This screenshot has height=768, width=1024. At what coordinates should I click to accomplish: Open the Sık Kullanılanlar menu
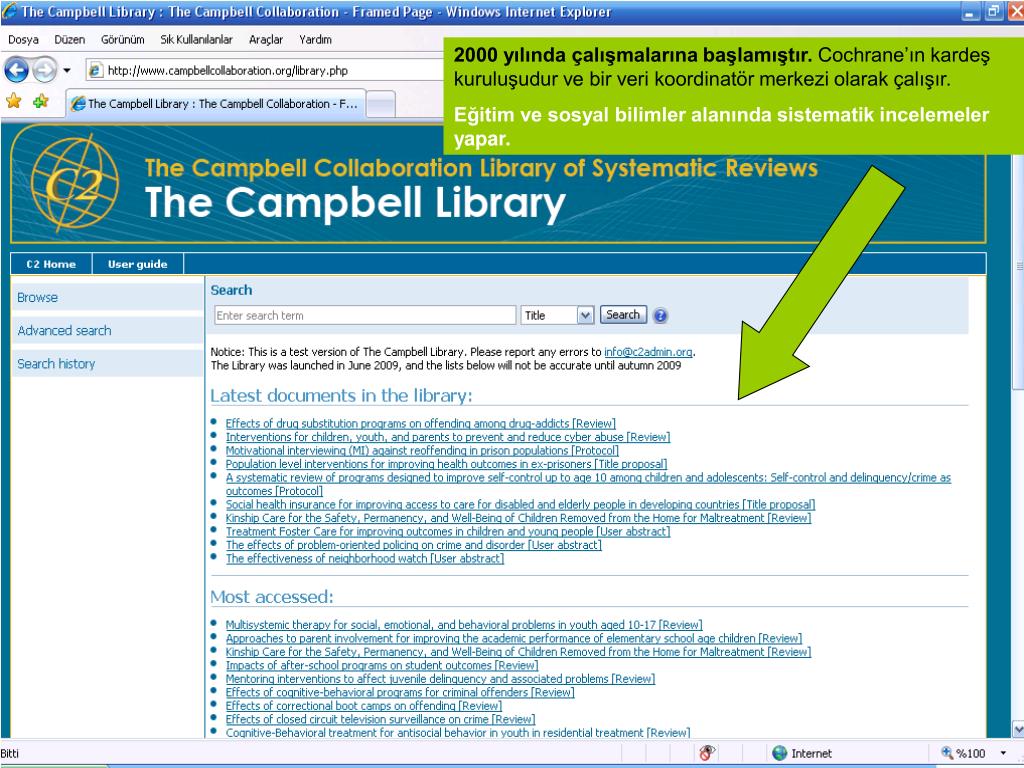pos(197,40)
